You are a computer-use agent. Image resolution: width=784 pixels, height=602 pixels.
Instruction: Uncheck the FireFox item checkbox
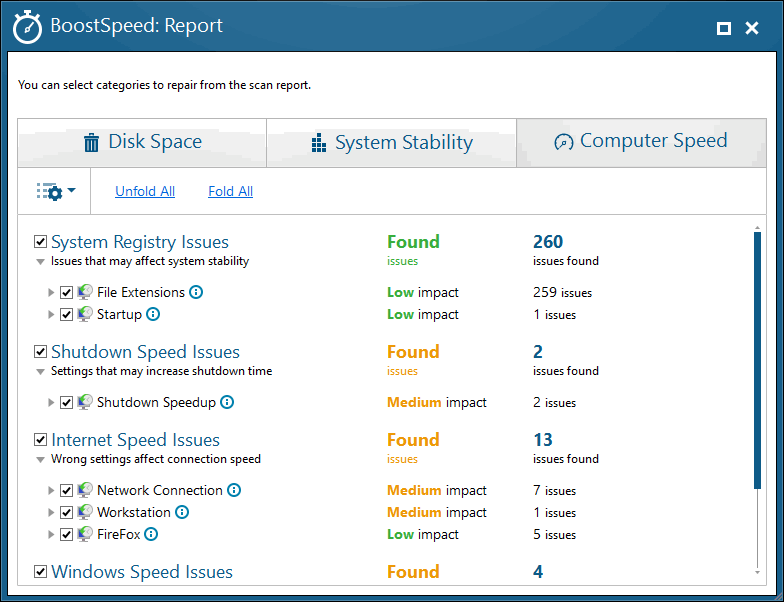pyautogui.click(x=66, y=534)
